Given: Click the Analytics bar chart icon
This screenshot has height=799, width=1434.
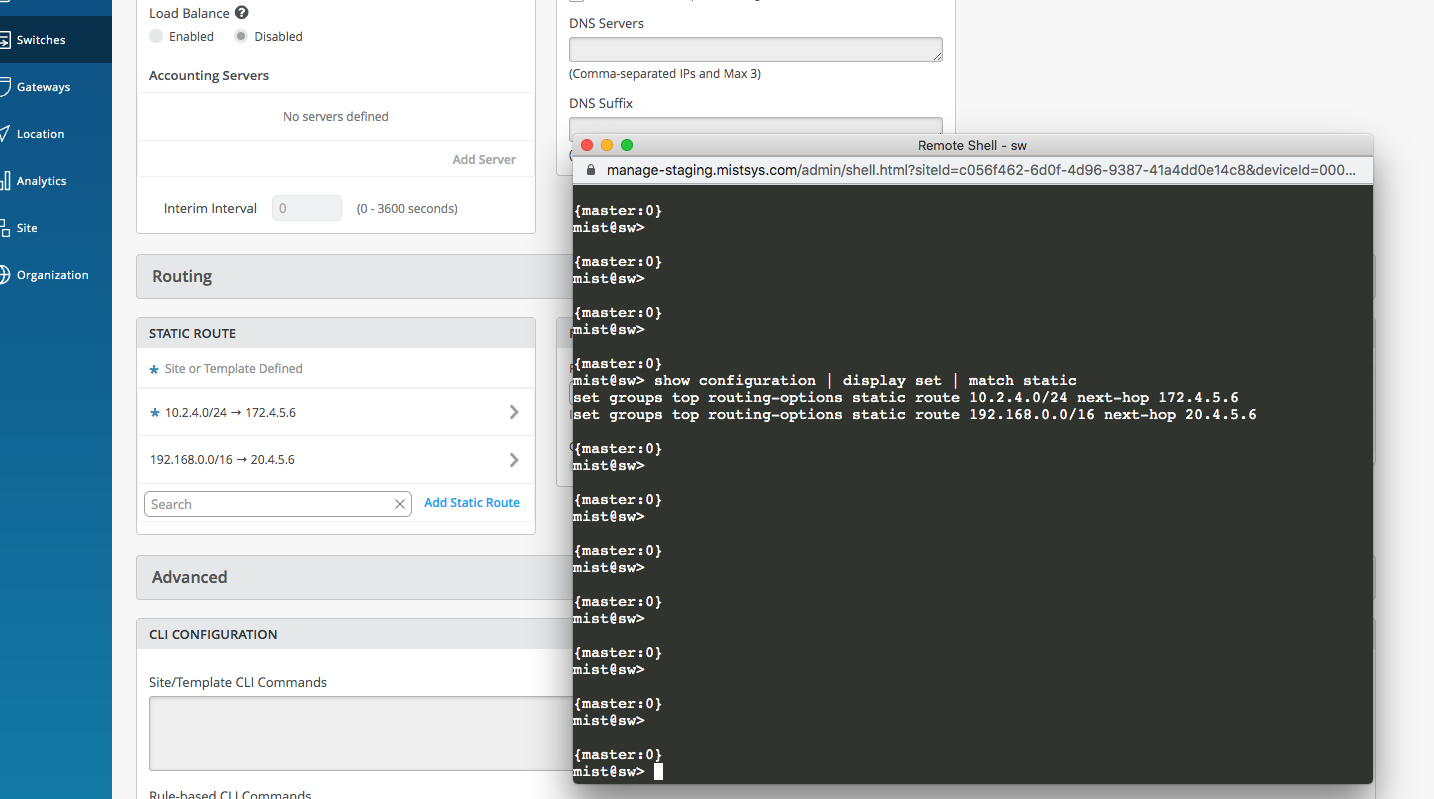Looking at the screenshot, I should pos(5,181).
